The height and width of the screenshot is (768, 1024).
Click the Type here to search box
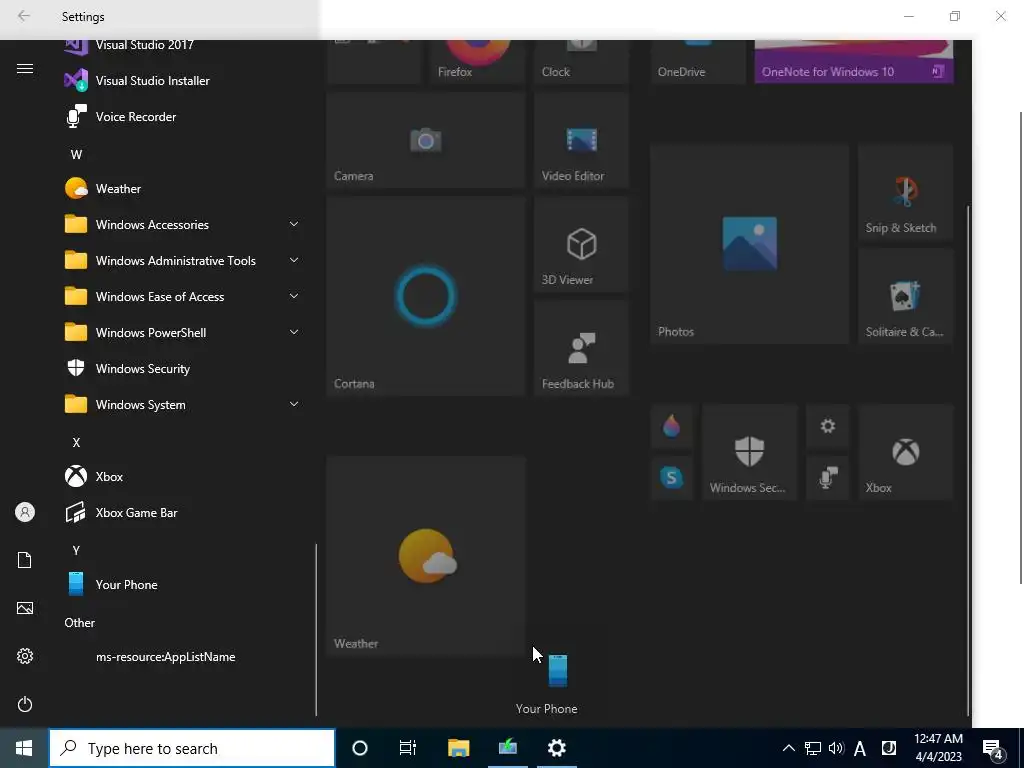click(192, 748)
